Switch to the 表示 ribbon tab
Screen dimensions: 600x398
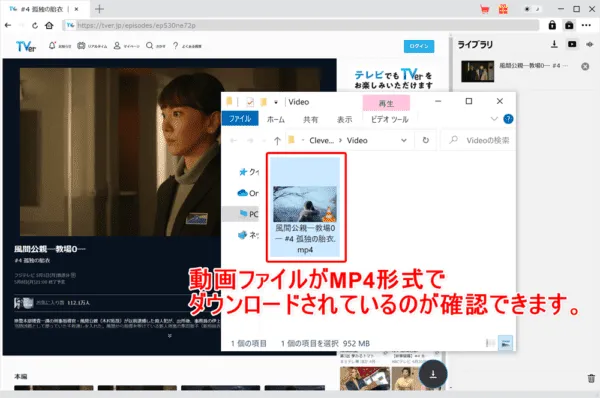click(x=344, y=119)
